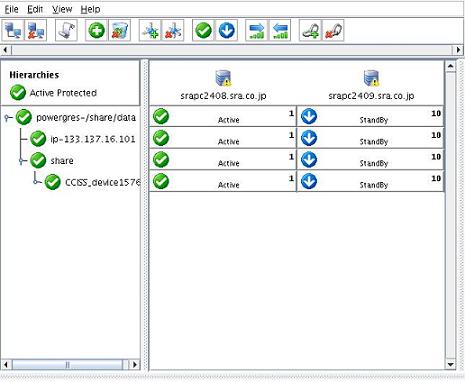
Task: Click the status table vertical scrollbar up arrow
Action: click(x=450, y=66)
